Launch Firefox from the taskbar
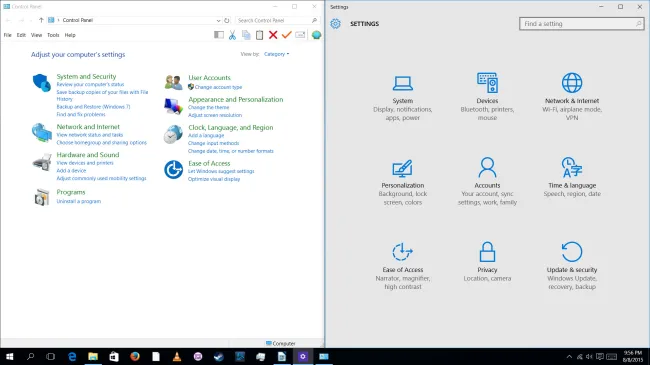This screenshot has height=365, width=650. click(x=135, y=357)
